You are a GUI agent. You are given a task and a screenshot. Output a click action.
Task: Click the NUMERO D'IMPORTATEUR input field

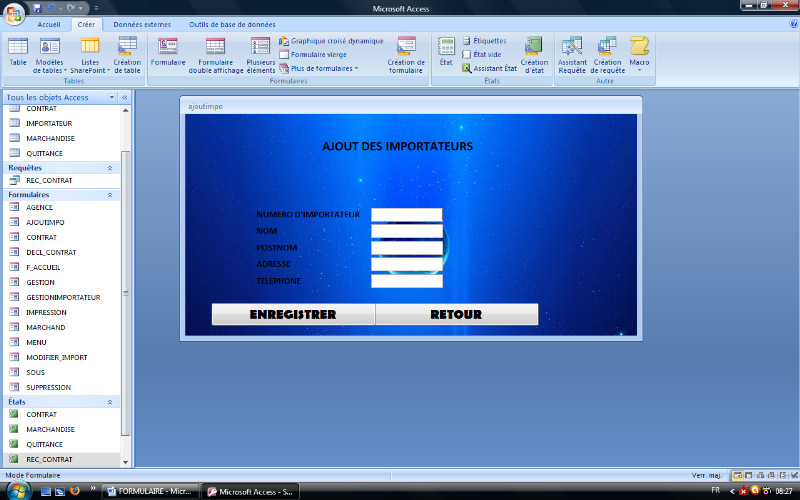(x=407, y=215)
